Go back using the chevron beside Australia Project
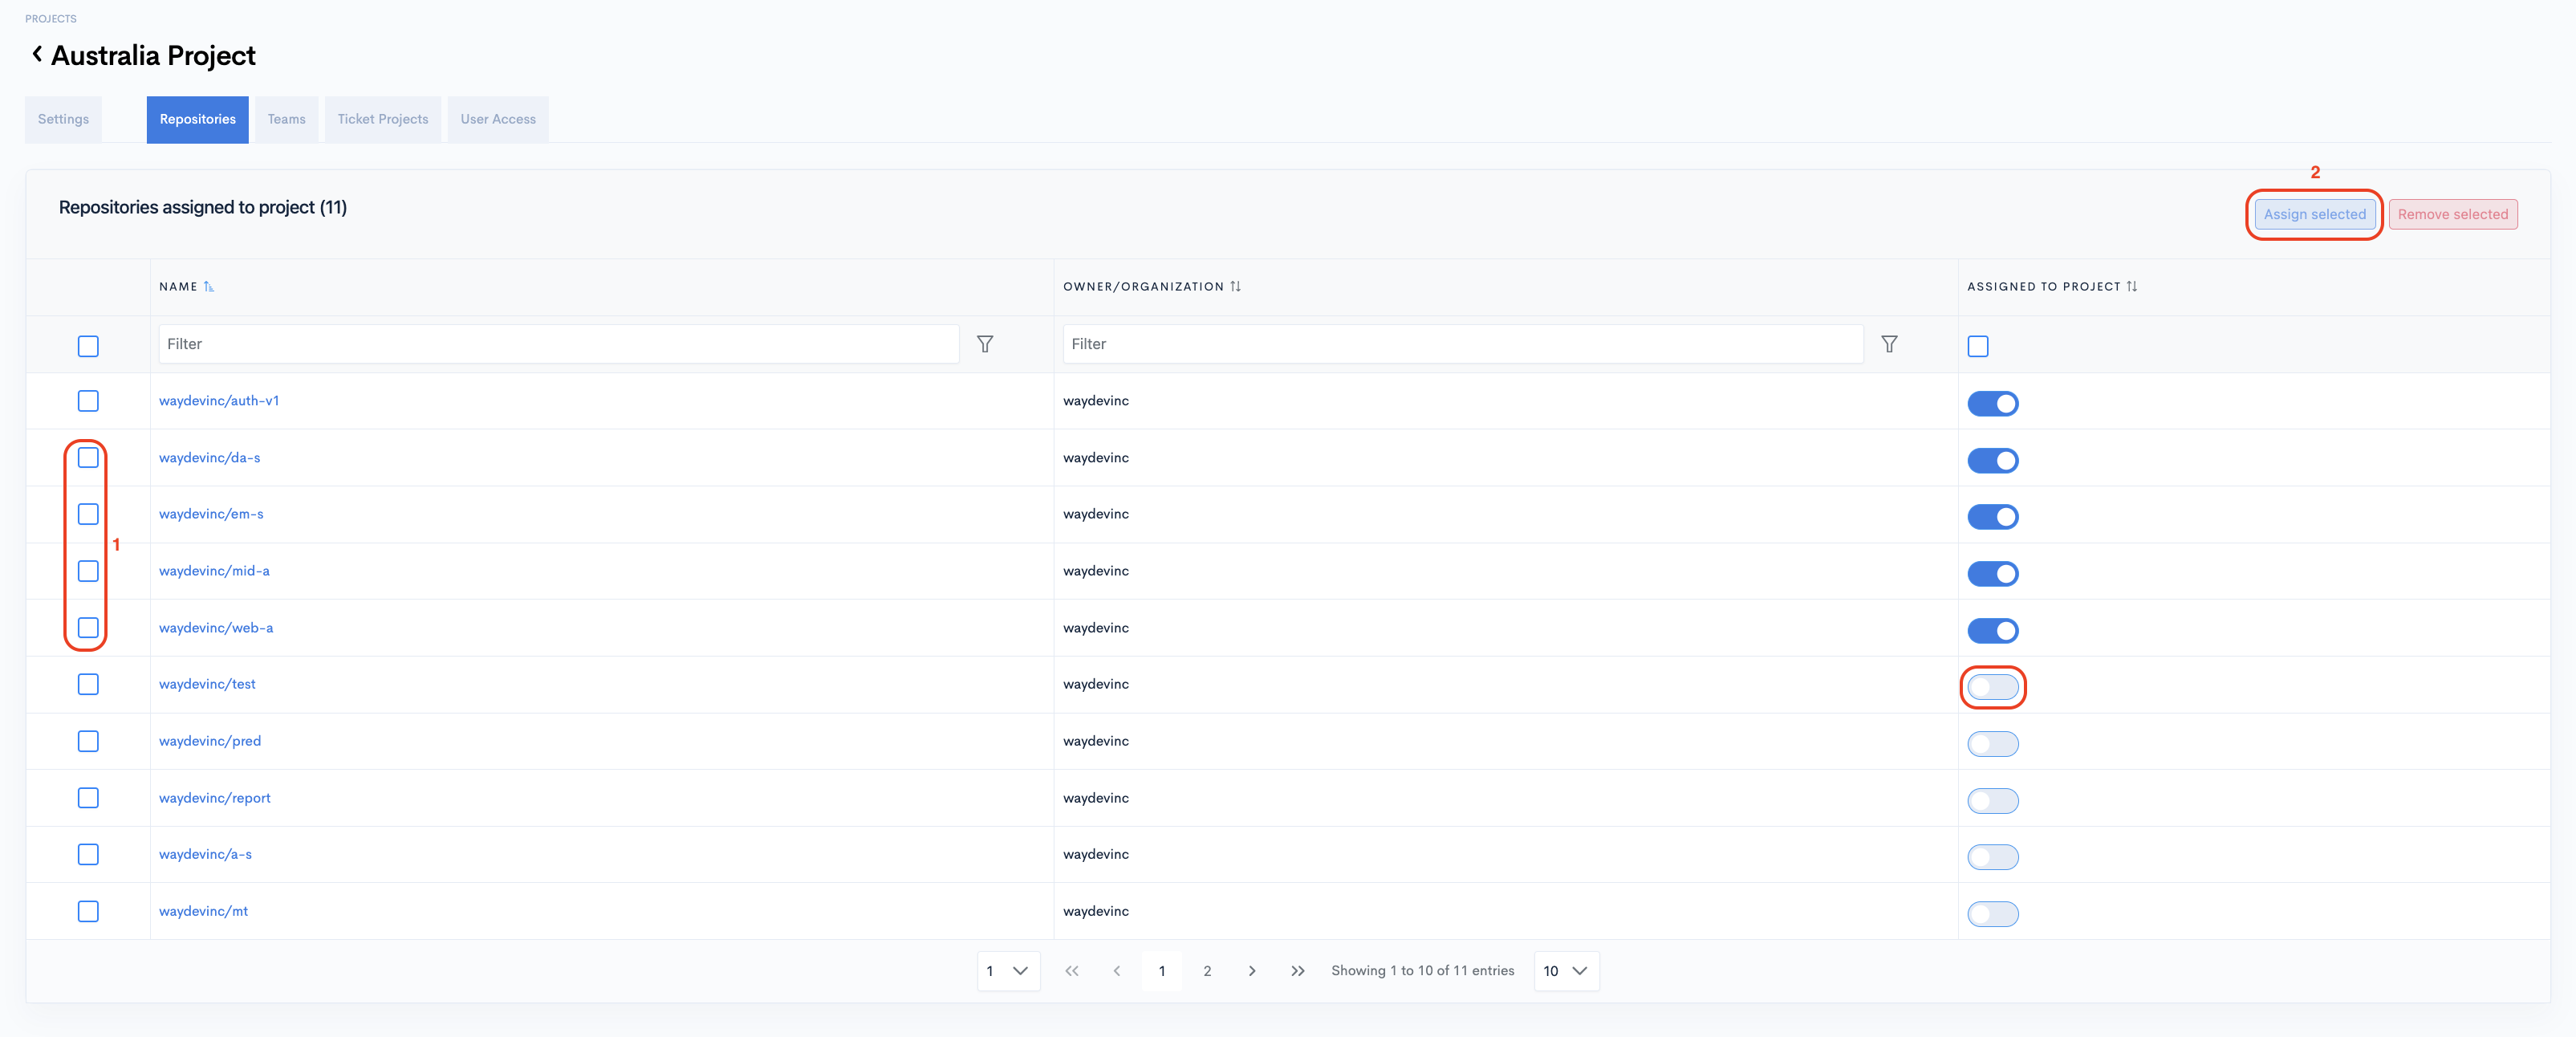Image resolution: width=2576 pixels, height=1037 pixels. pyautogui.click(x=37, y=54)
